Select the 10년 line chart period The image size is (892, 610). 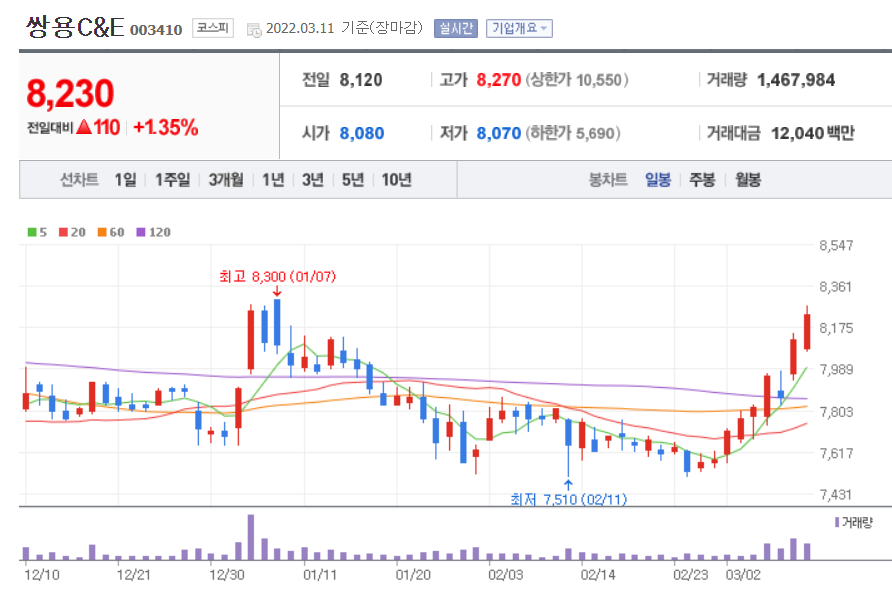[x=397, y=180]
